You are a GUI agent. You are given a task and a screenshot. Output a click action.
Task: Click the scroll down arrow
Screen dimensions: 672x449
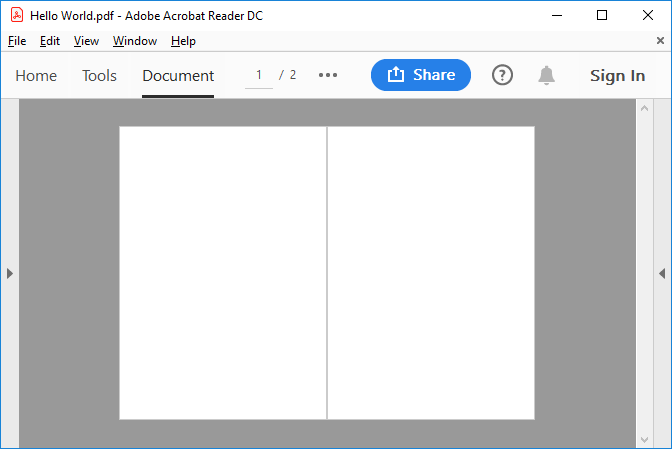click(644, 439)
